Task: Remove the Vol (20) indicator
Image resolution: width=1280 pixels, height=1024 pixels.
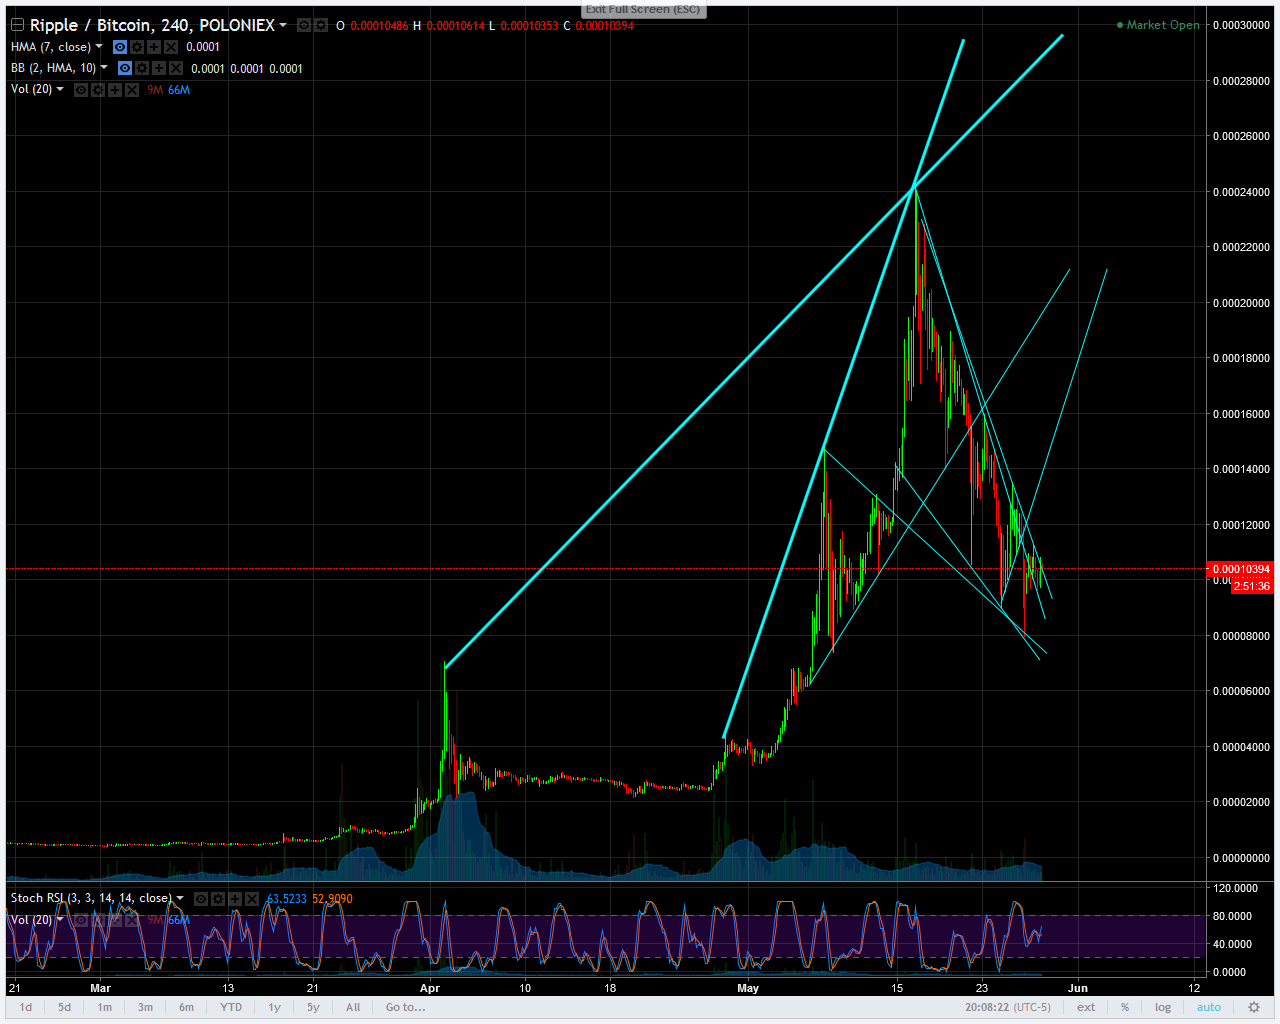Action: pyautogui.click(x=131, y=89)
